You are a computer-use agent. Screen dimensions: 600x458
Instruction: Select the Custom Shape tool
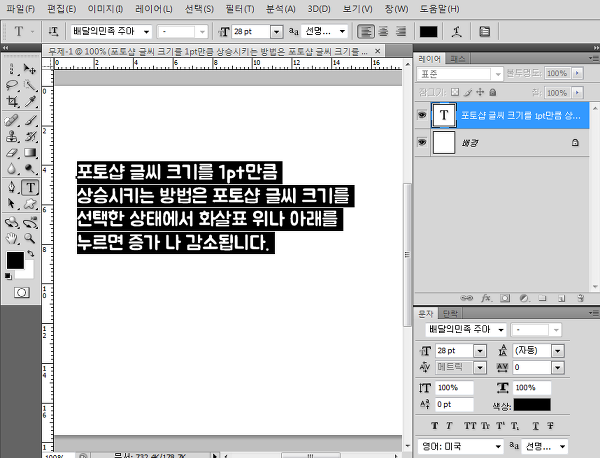(29, 203)
